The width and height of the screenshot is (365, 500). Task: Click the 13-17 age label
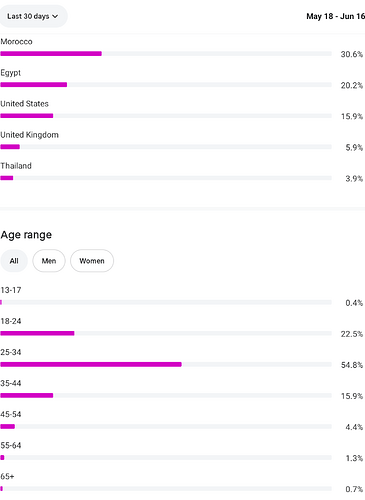11,290
